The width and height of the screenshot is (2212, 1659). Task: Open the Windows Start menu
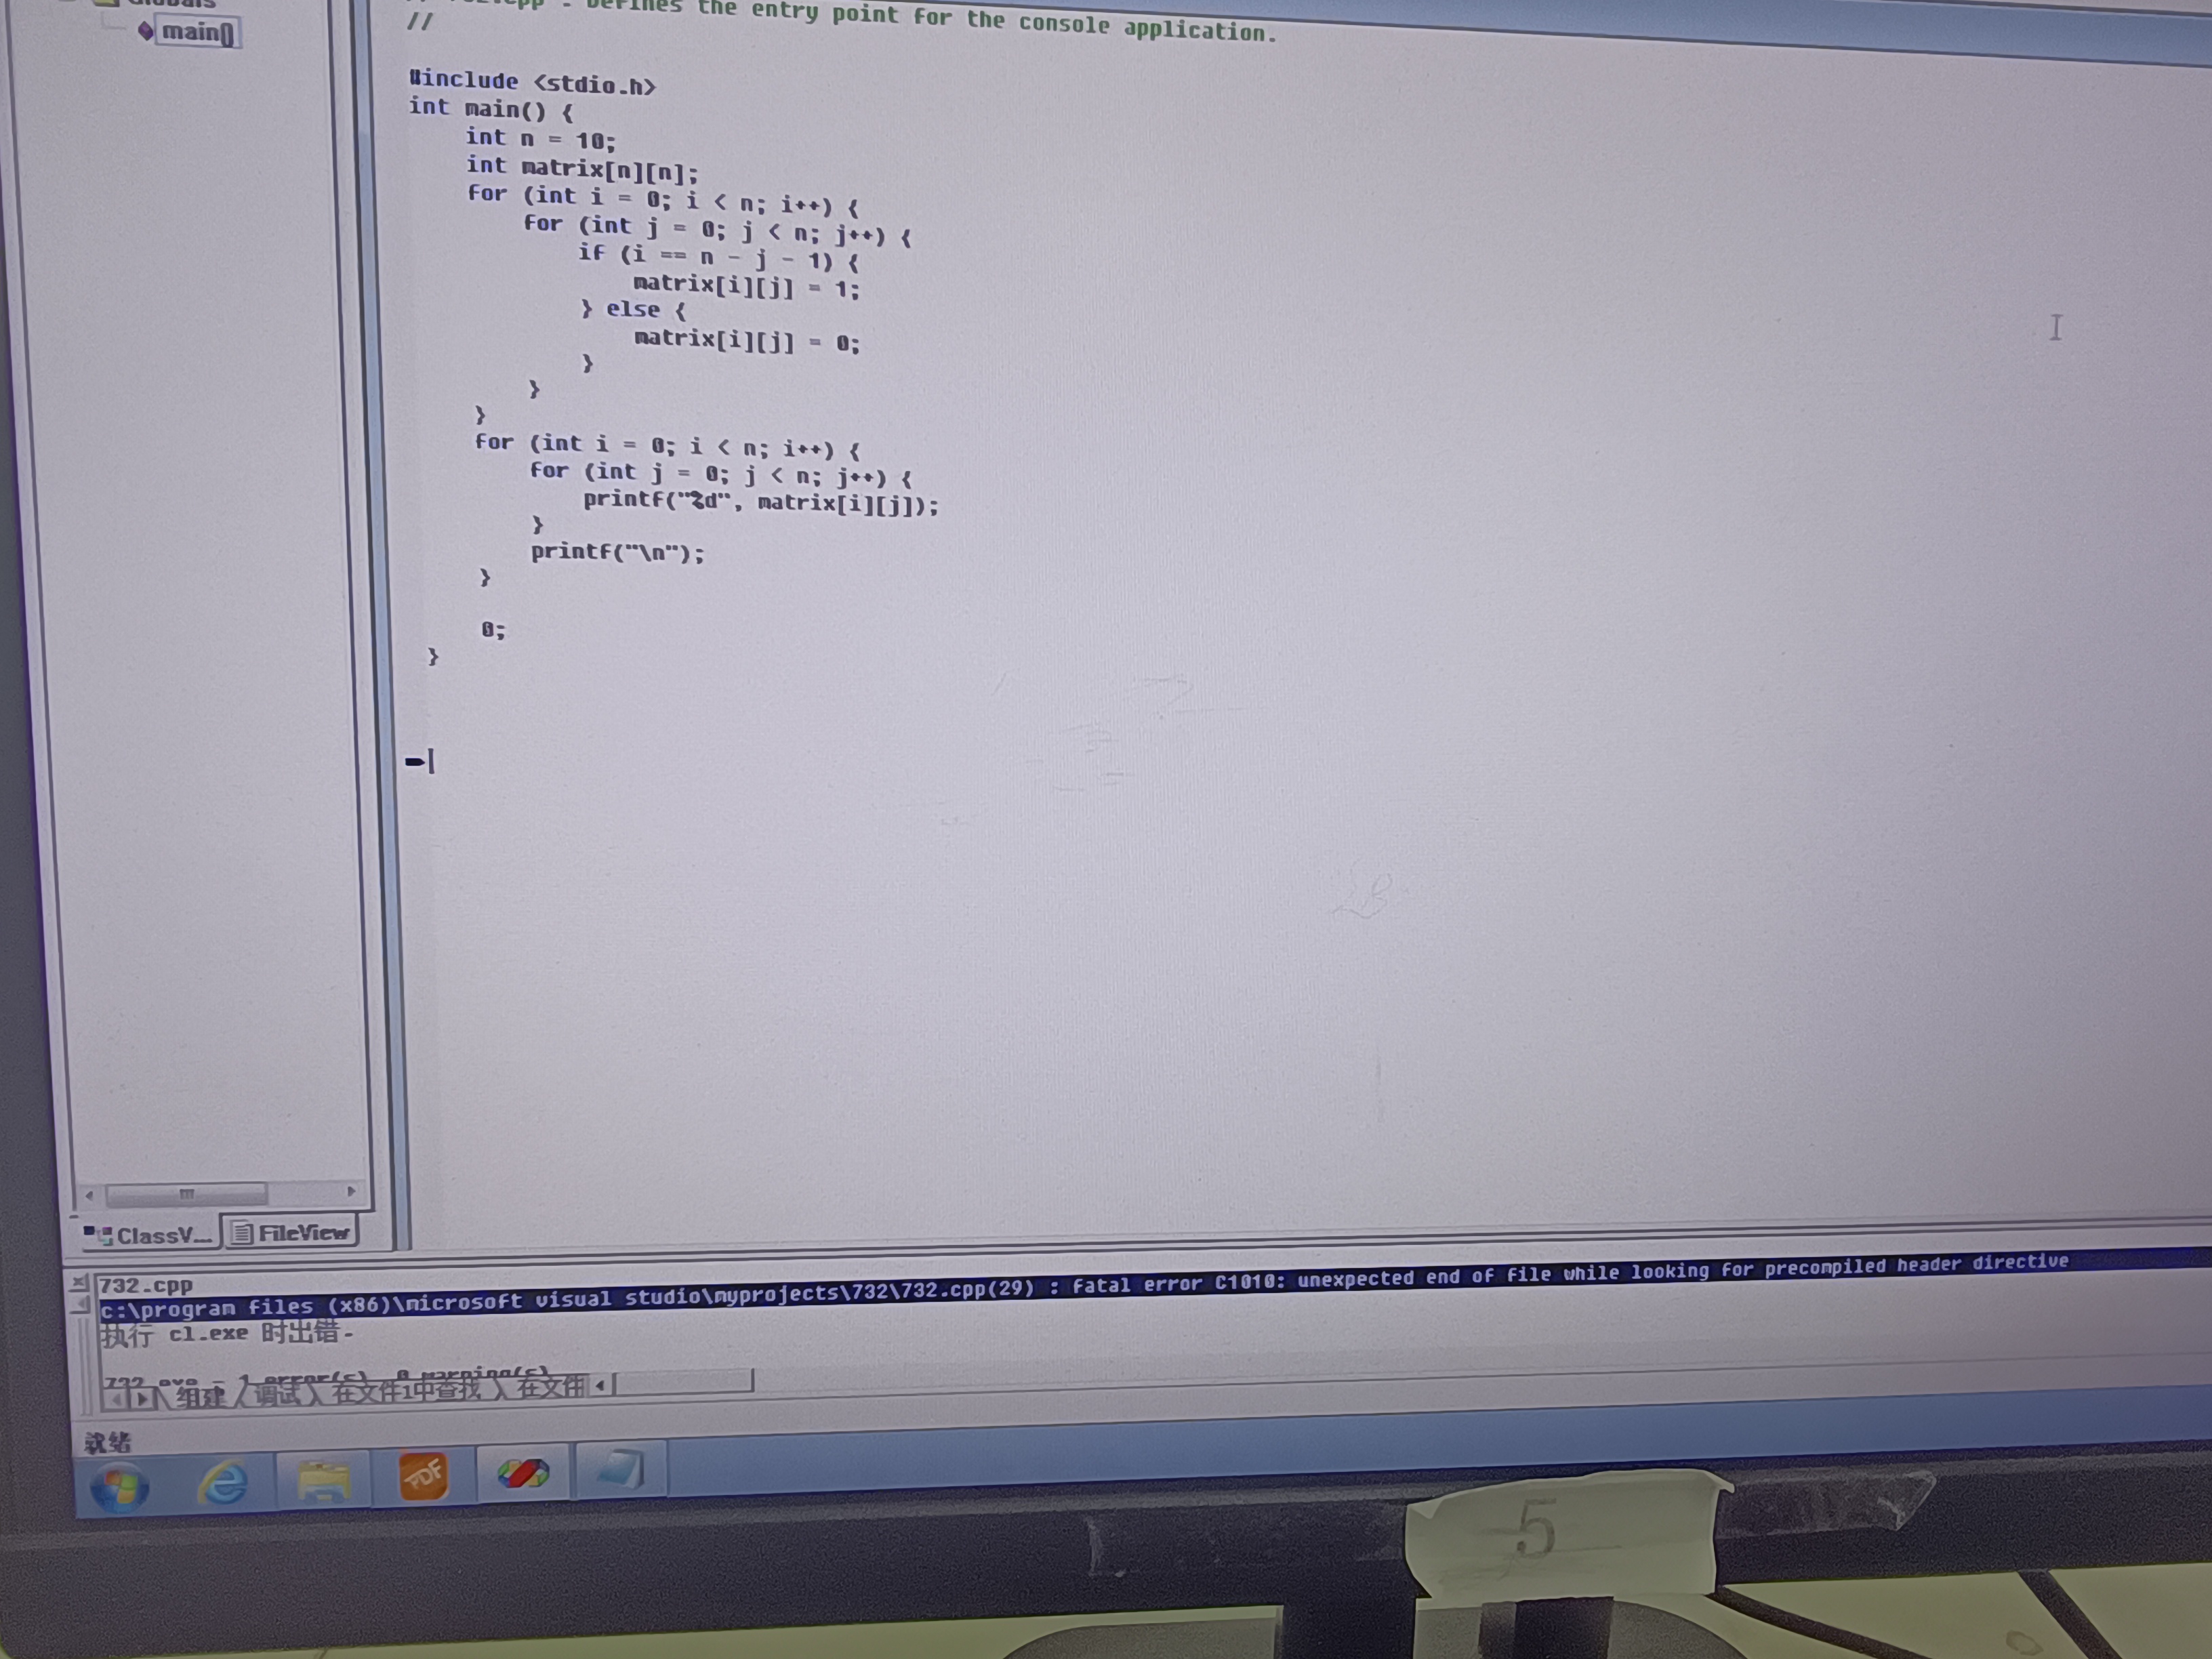pos(119,1487)
